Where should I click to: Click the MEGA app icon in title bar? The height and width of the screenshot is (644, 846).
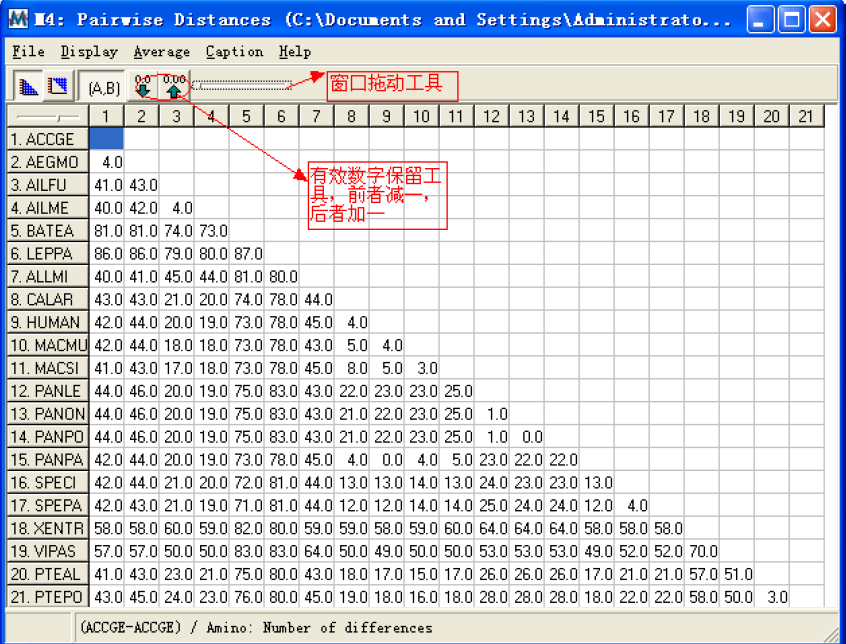(19, 19)
